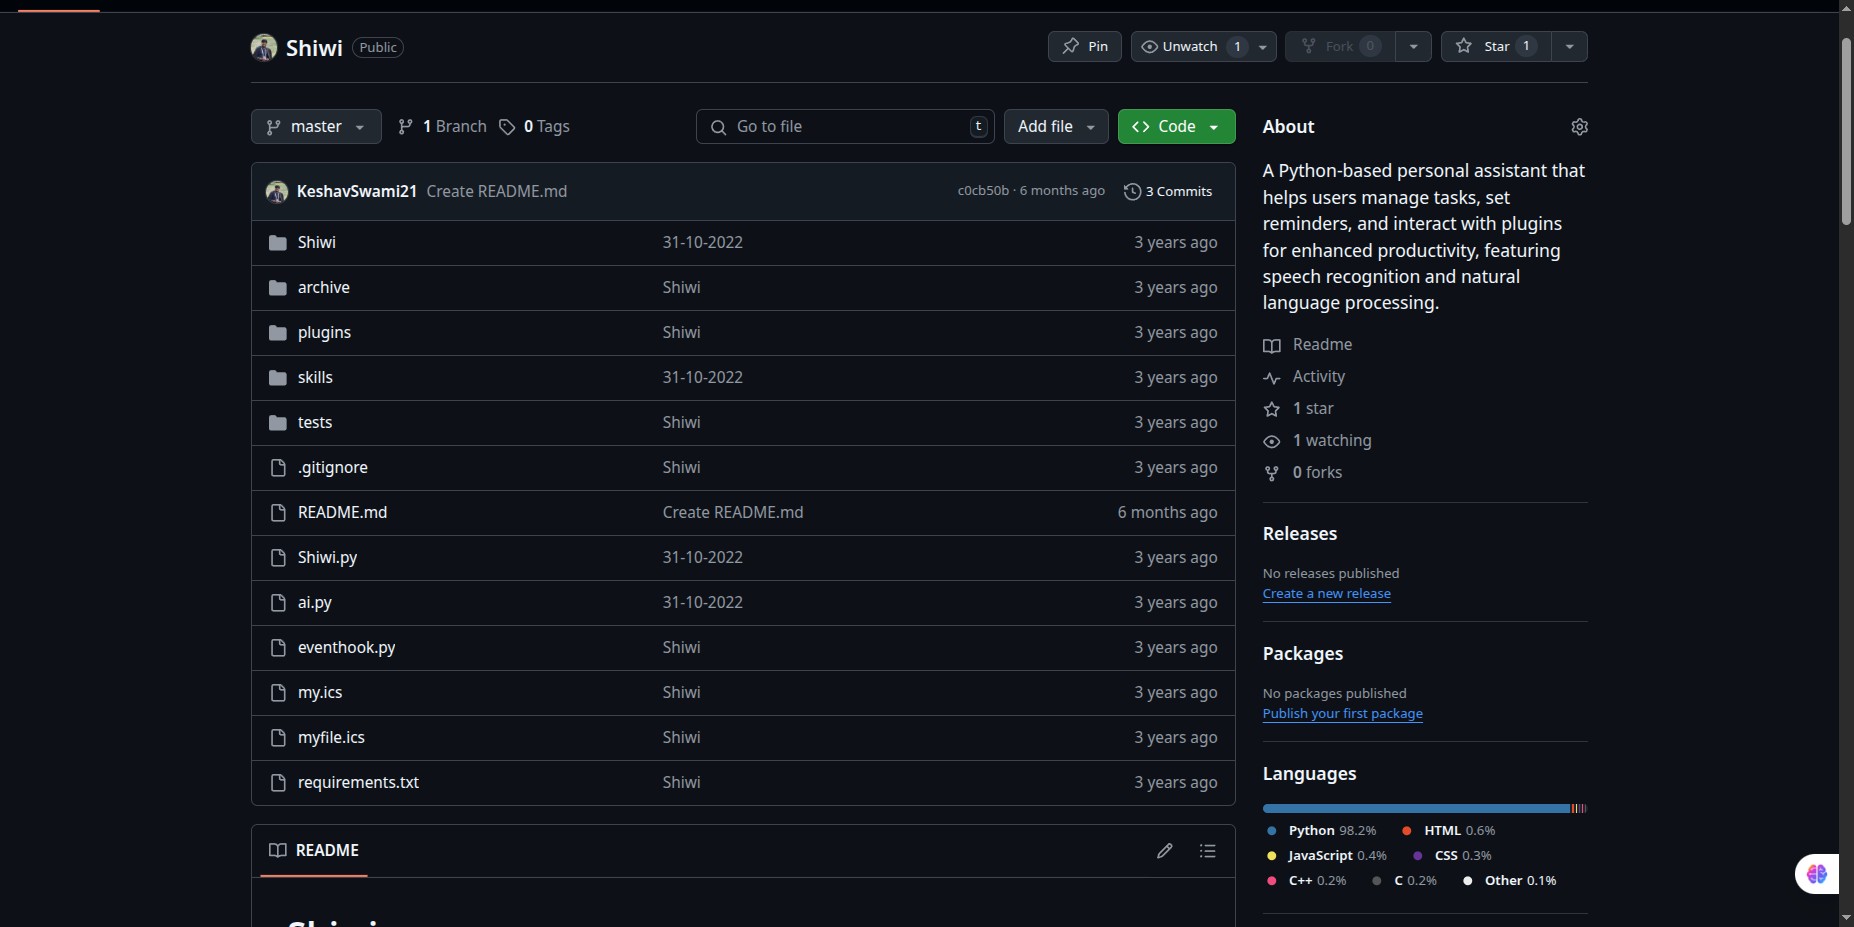Open the .gitignore file
Image resolution: width=1854 pixels, height=927 pixels.
coord(332,467)
